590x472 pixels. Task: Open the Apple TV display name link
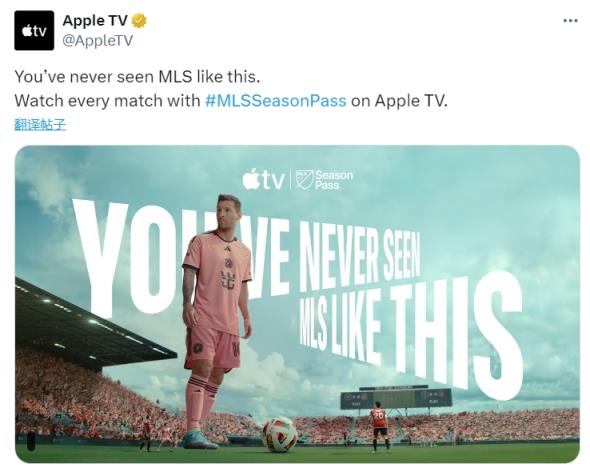(x=95, y=21)
